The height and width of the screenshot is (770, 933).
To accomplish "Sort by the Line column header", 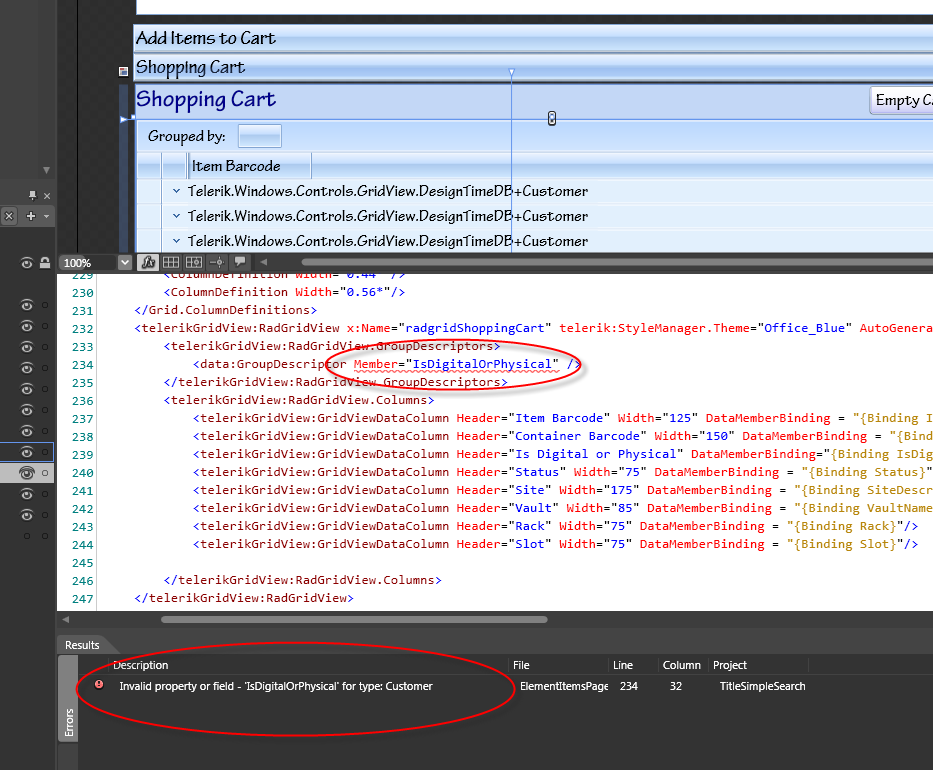I will (x=634, y=665).
